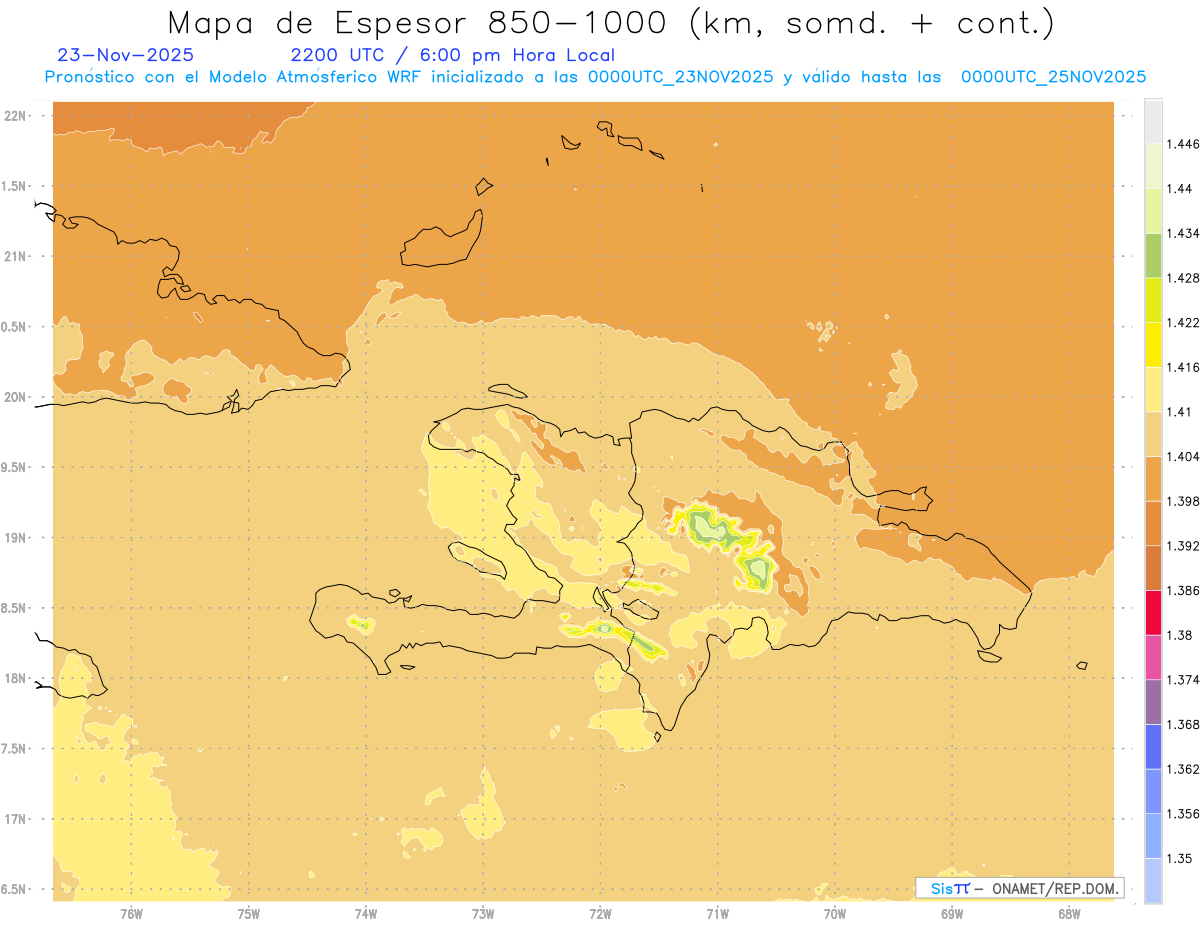This screenshot has width=1200, height=927.
Task: Click the legend value 1.392
Action: point(1185,546)
